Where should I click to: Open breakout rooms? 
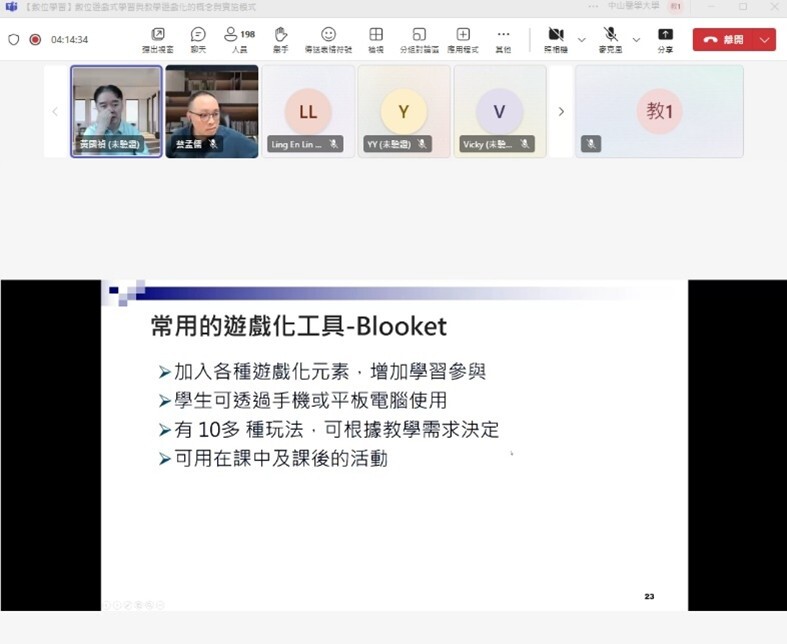419,39
